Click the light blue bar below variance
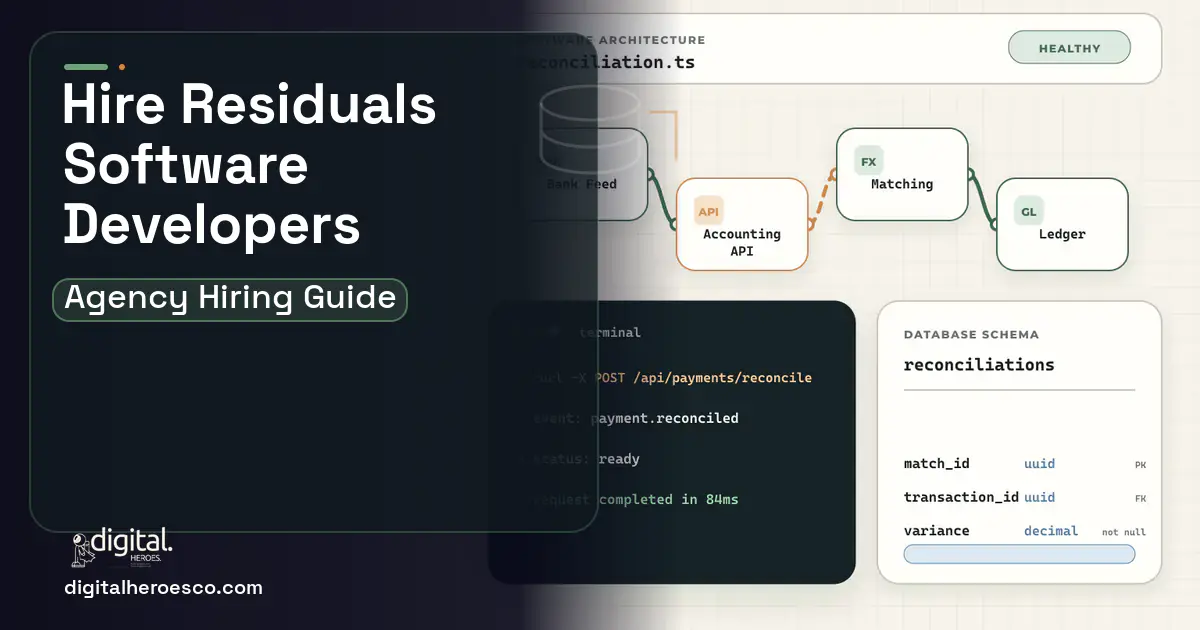The image size is (1200, 630). click(x=1019, y=554)
